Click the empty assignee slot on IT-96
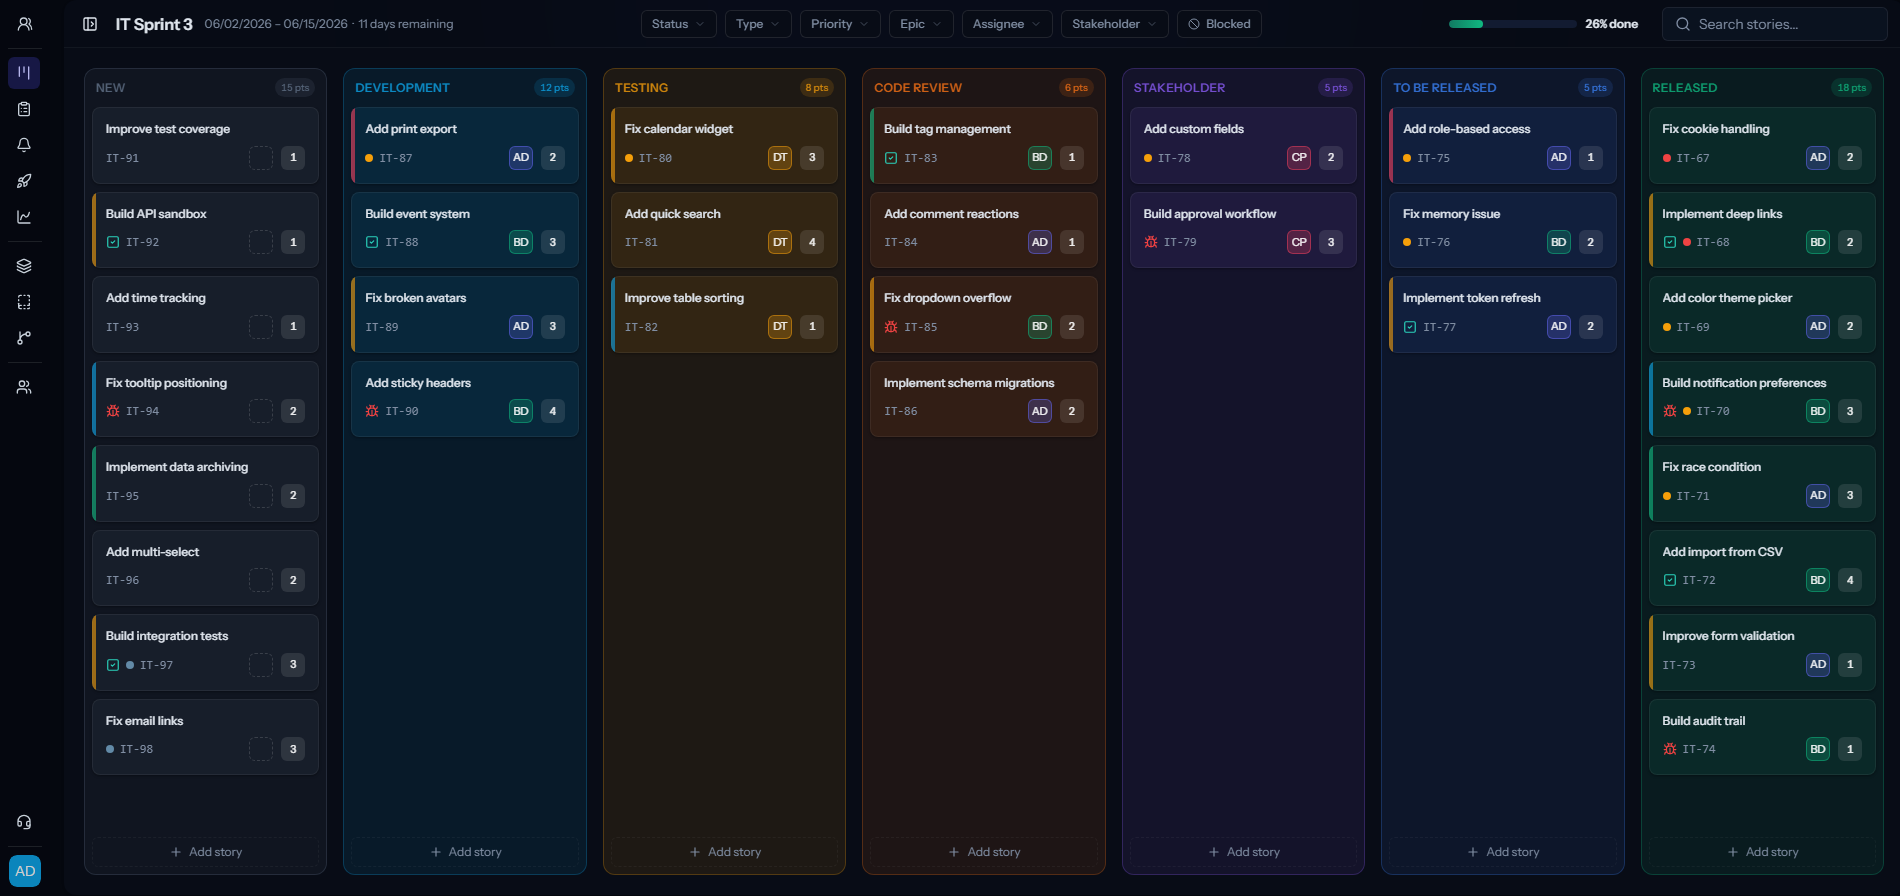This screenshot has width=1900, height=896. pyautogui.click(x=261, y=580)
